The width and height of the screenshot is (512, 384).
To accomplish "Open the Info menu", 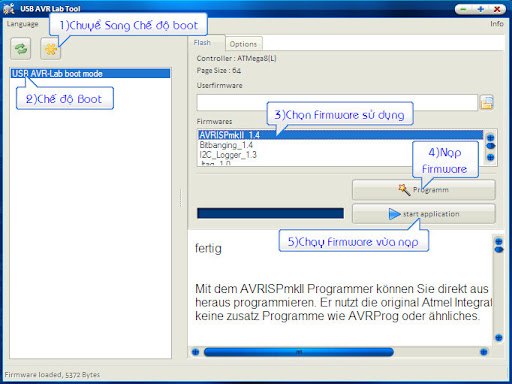I will pyautogui.click(x=496, y=24).
